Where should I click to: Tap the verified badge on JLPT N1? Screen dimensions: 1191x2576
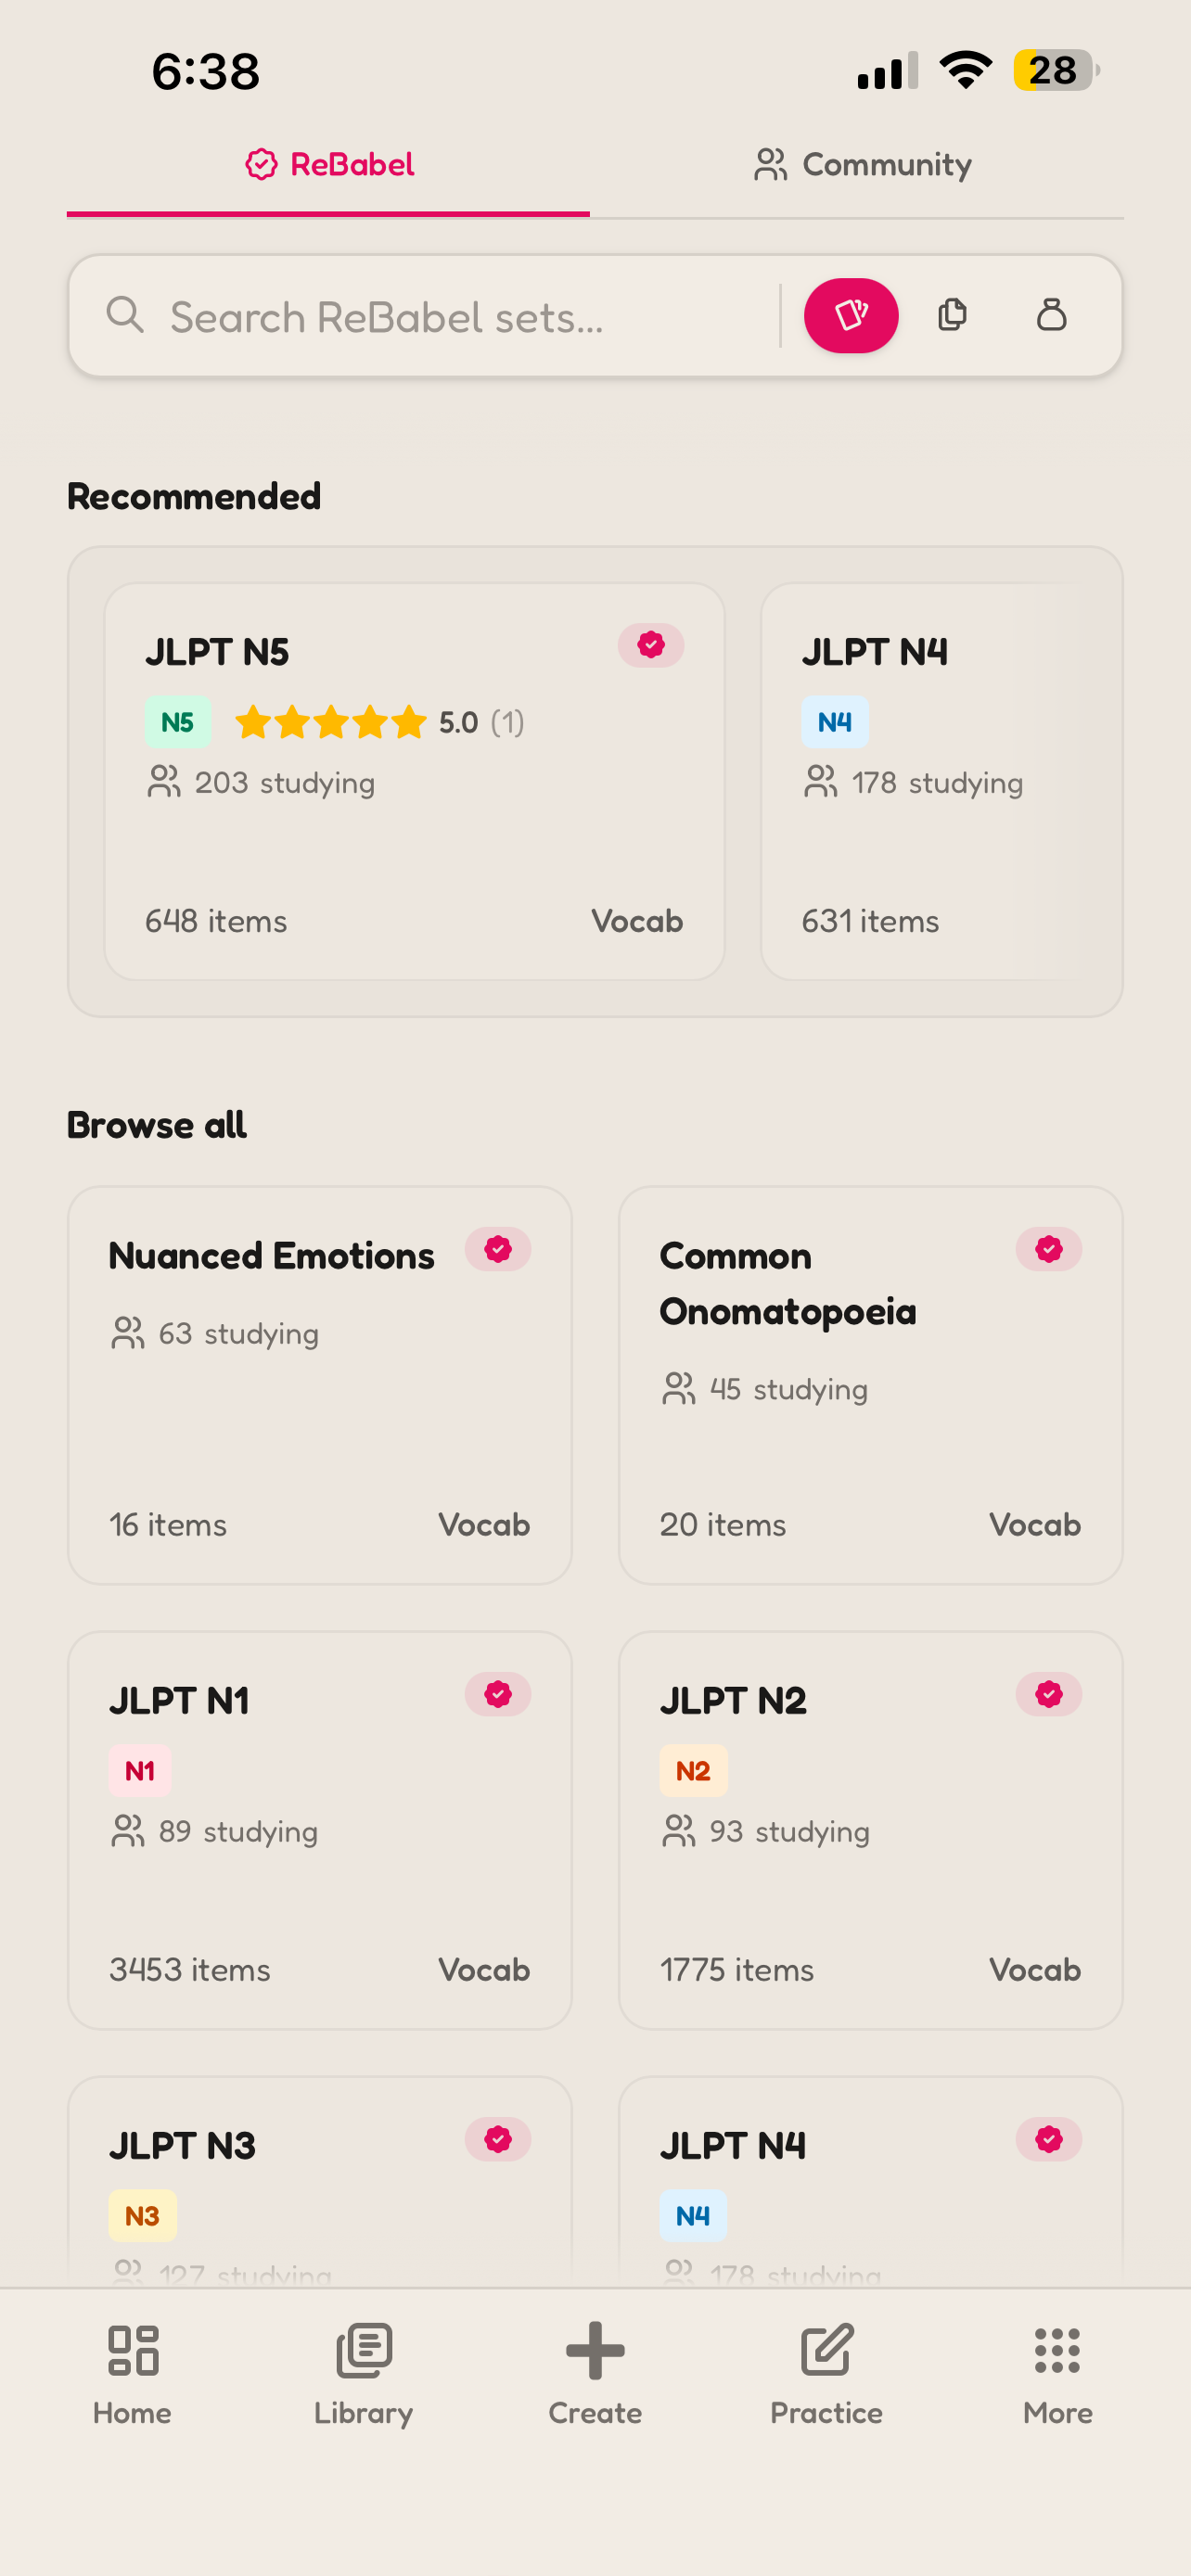tap(498, 1694)
